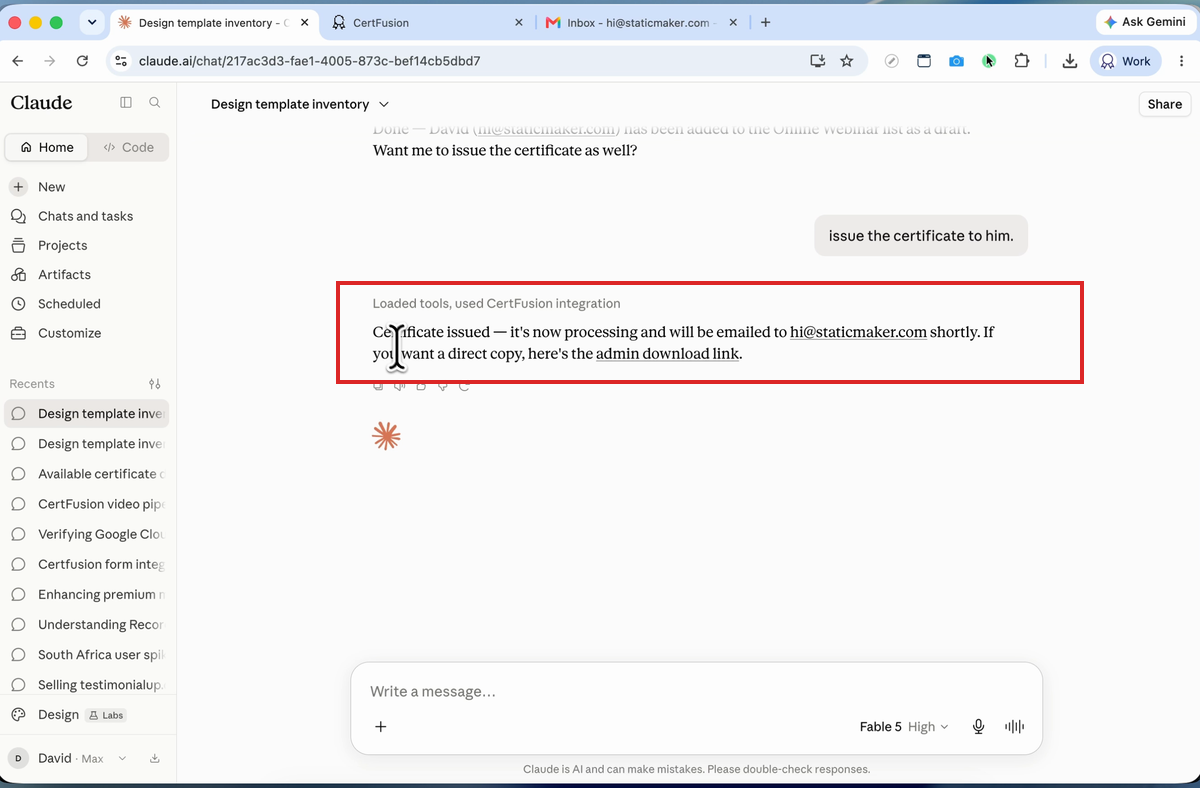Screen dimensions: 1200x788
Task: Open 'Selling testimonialup' recent chat
Action: click(88, 685)
